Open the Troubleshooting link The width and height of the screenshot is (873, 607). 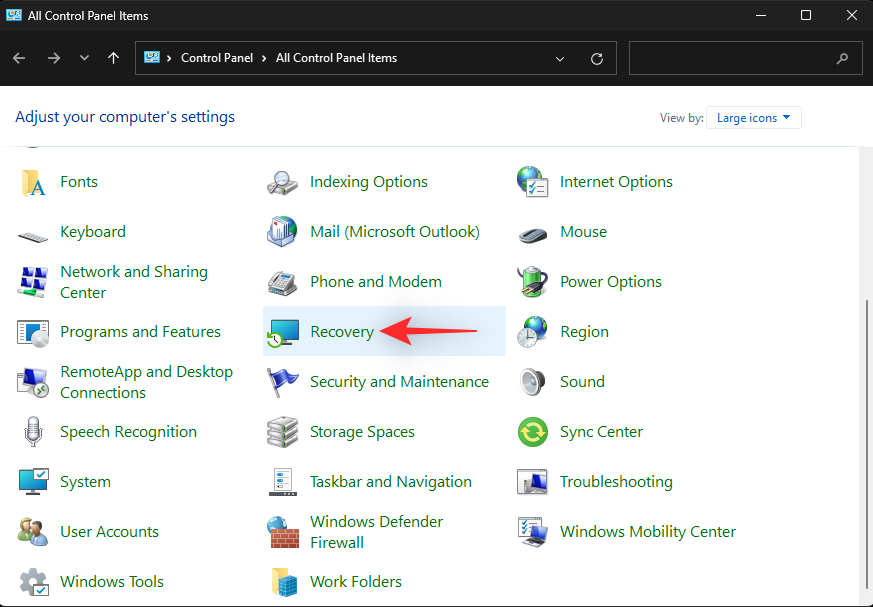point(616,482)
